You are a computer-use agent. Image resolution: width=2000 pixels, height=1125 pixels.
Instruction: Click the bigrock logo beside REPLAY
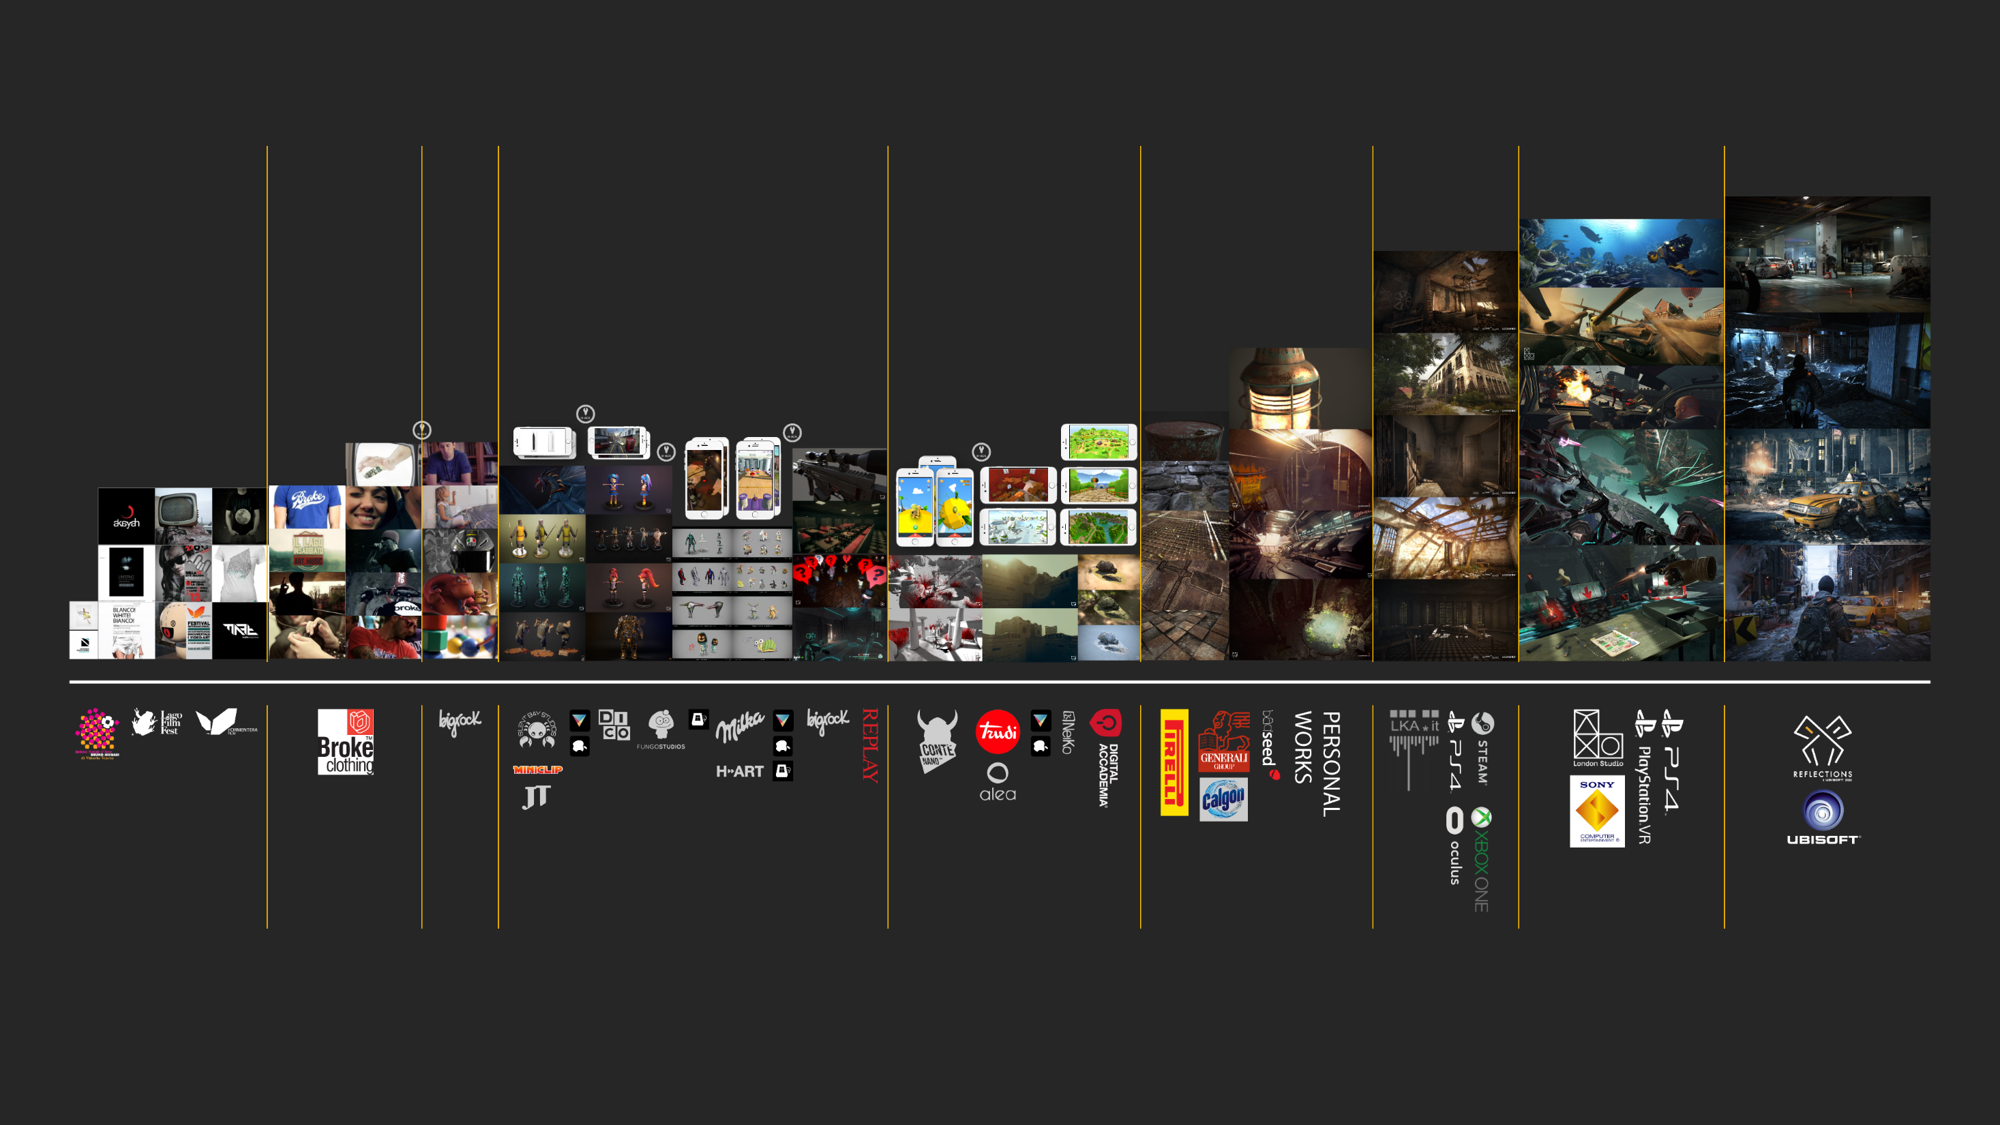point(828,722)
